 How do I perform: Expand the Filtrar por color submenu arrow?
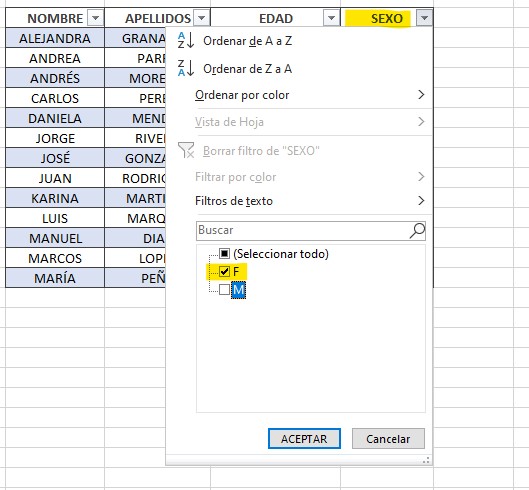pos(421,176)
